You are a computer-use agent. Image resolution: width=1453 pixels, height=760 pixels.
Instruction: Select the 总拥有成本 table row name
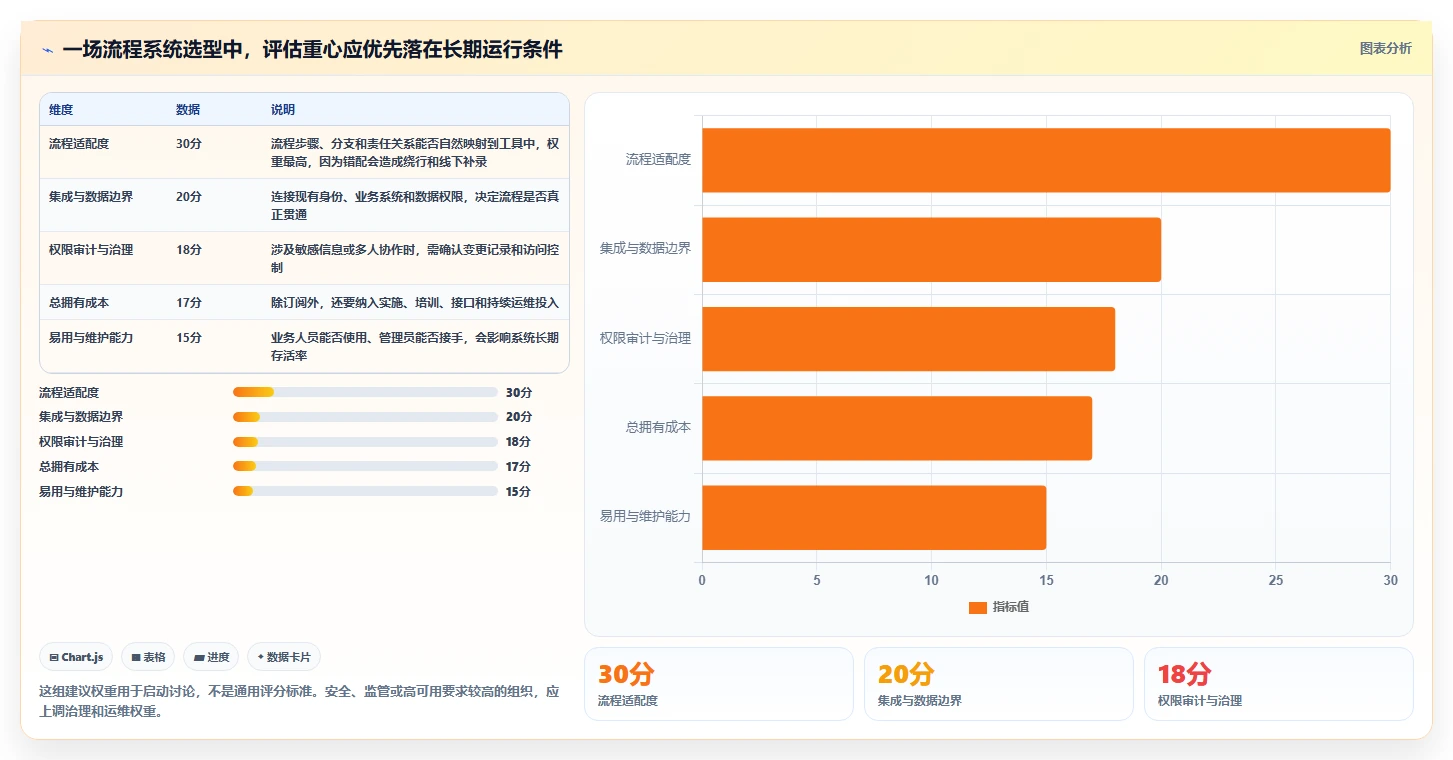(x=79, y=303)
